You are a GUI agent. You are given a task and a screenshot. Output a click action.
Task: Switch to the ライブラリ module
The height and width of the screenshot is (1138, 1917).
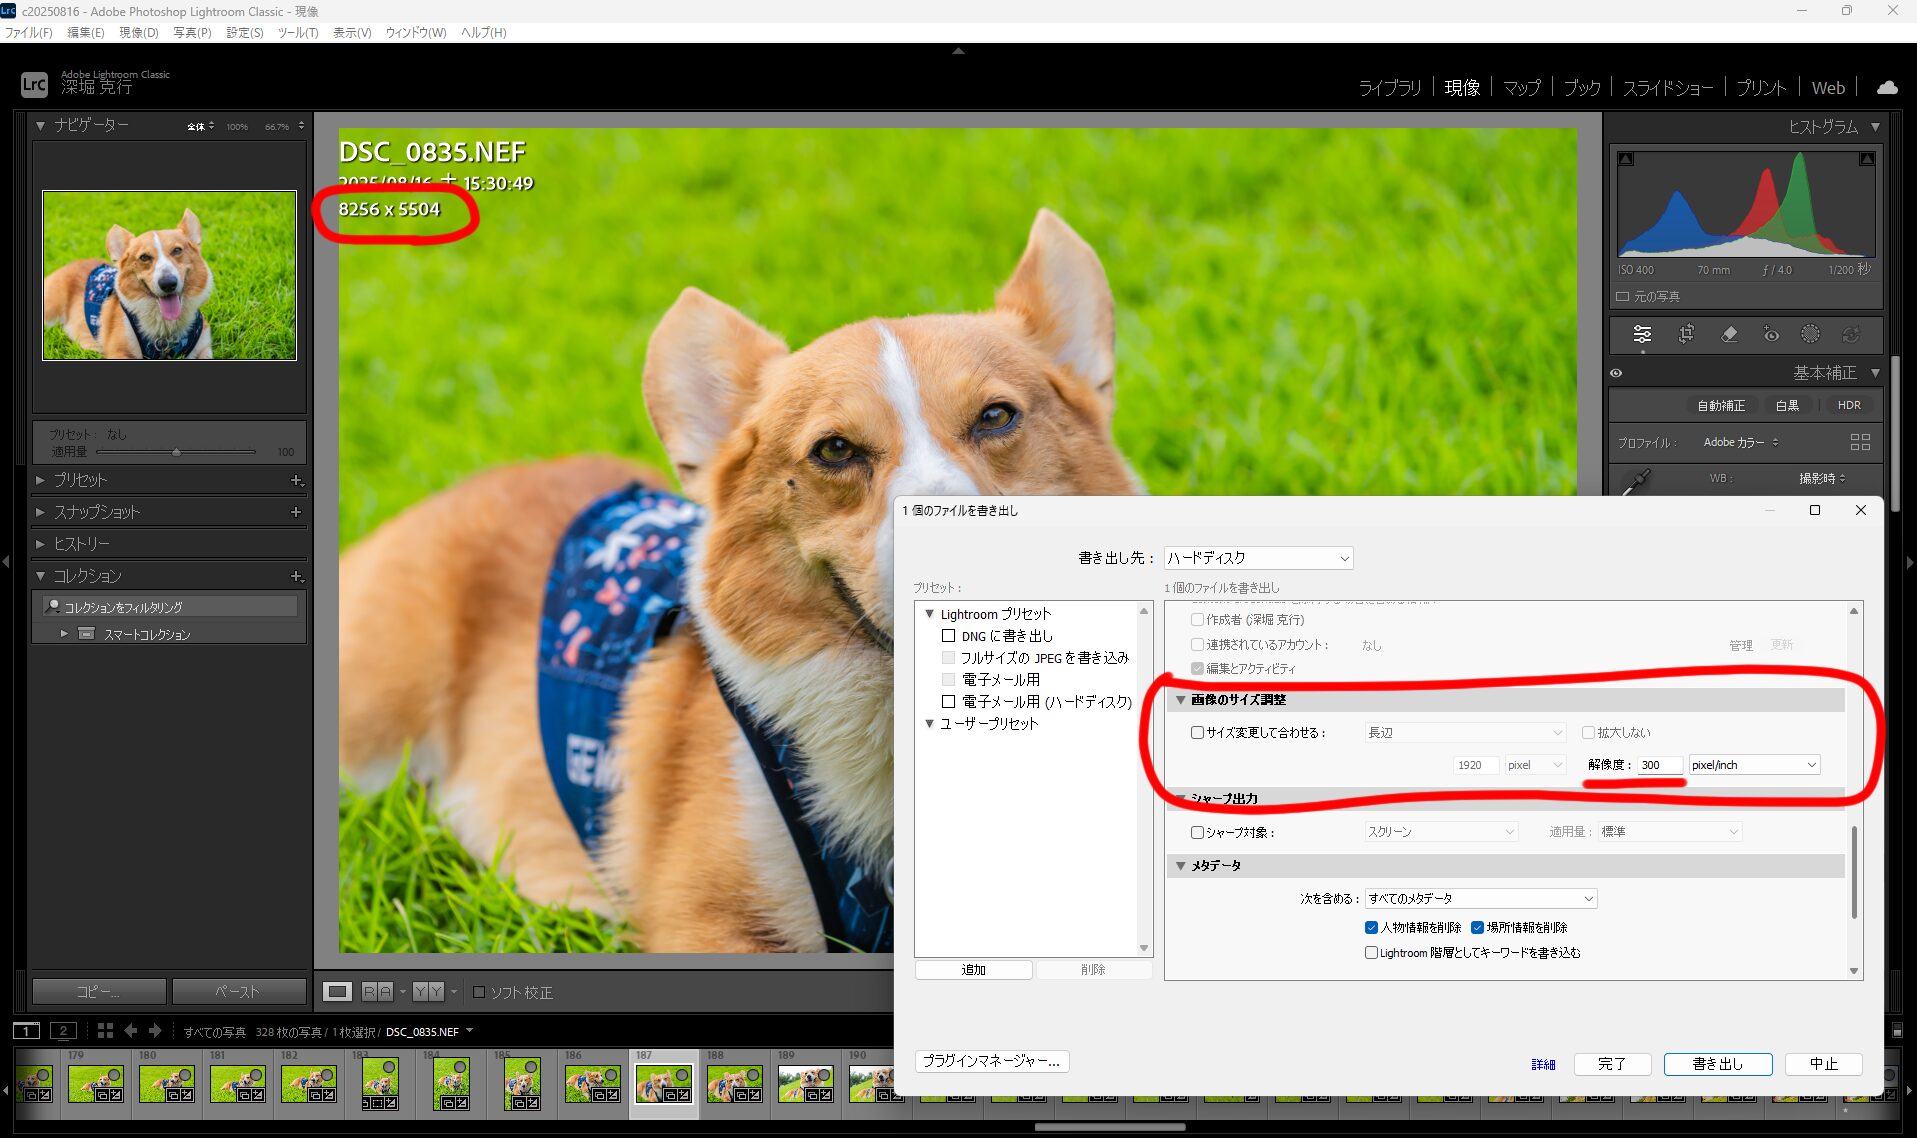(1389, 88)
